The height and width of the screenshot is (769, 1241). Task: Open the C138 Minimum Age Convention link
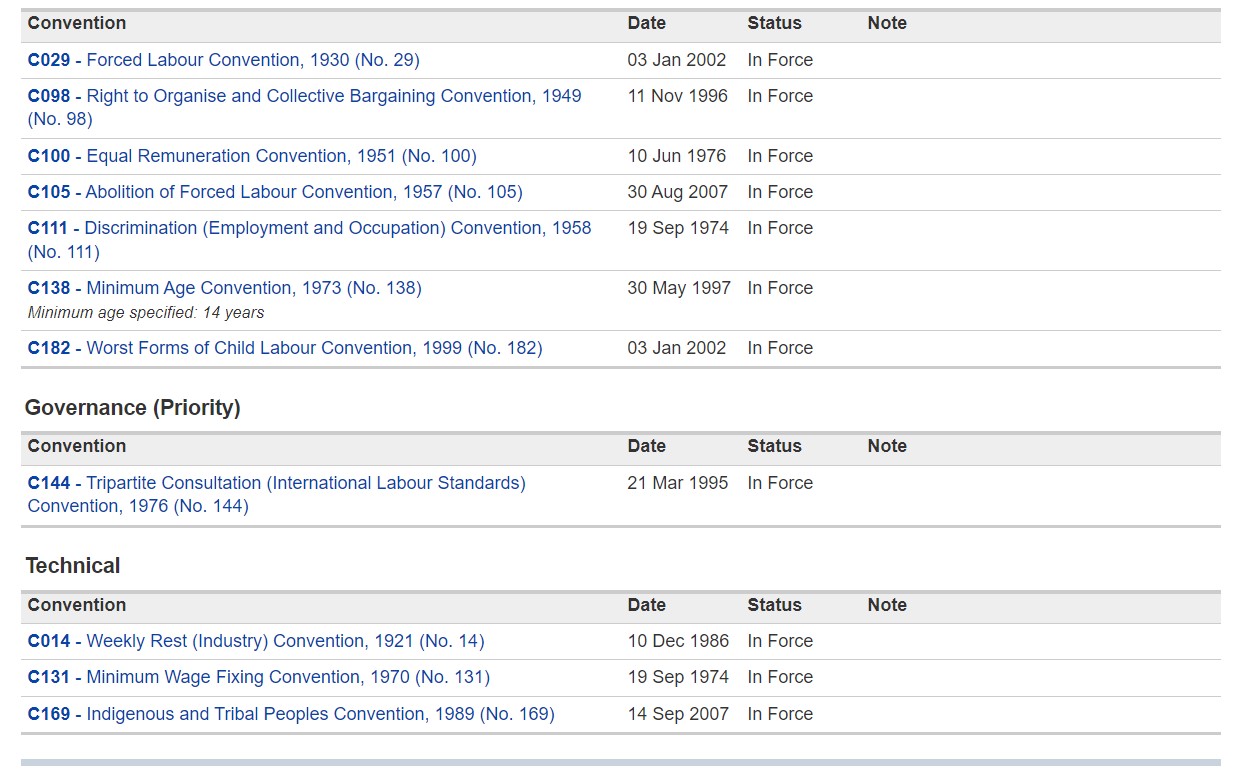point(225,288)
